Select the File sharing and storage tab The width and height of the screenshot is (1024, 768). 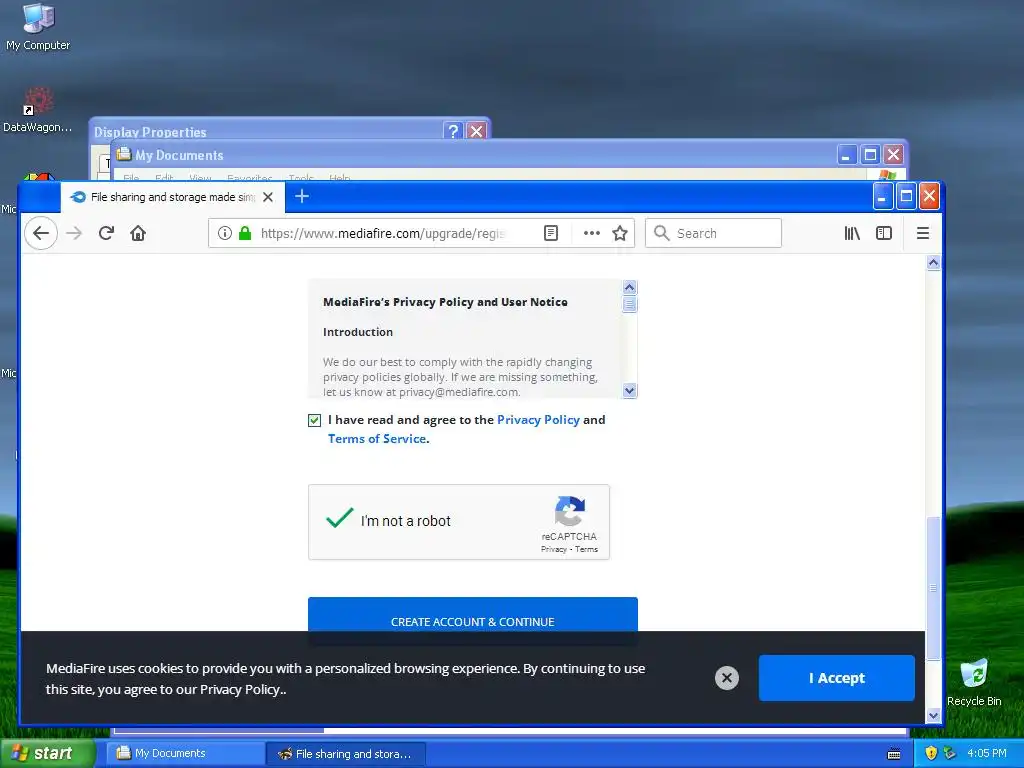pyautogui.click(x=173, y=197)
